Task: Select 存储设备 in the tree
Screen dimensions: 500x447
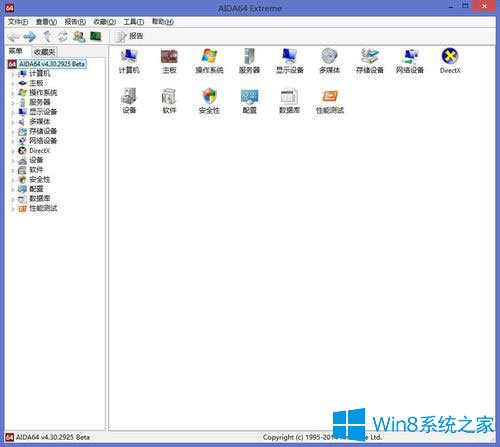Action: tap(43, 131)
